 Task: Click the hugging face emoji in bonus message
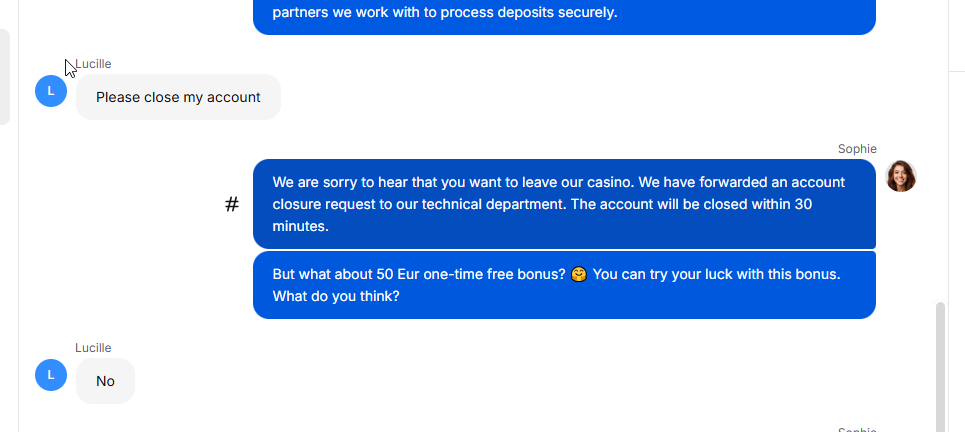click(579, 274)
